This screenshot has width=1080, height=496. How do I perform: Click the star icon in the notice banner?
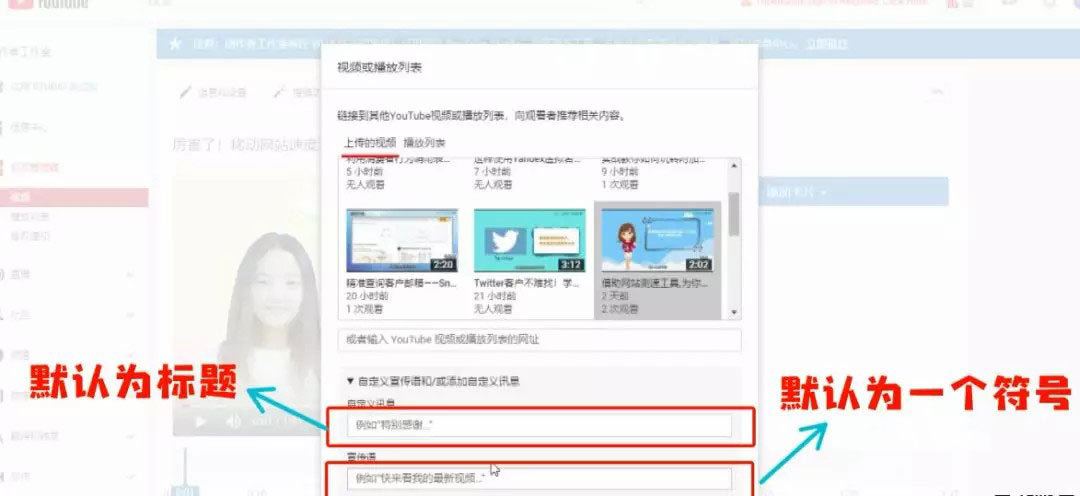tap(176, 44)
